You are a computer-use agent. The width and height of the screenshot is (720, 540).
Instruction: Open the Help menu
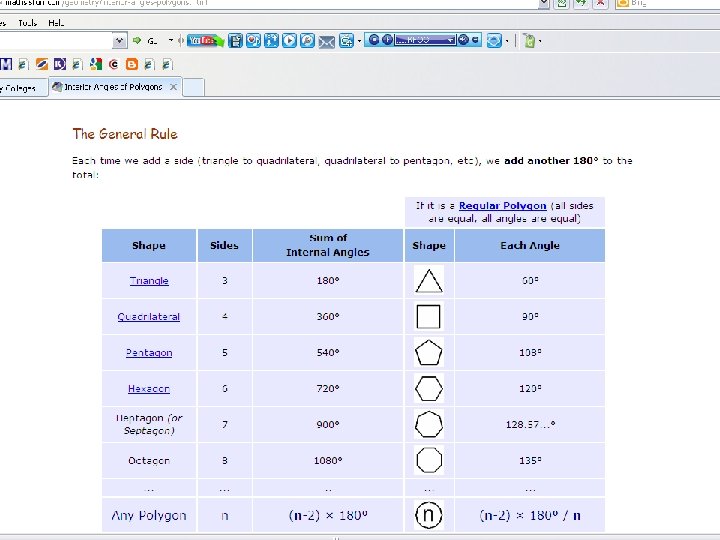point(56,22)
